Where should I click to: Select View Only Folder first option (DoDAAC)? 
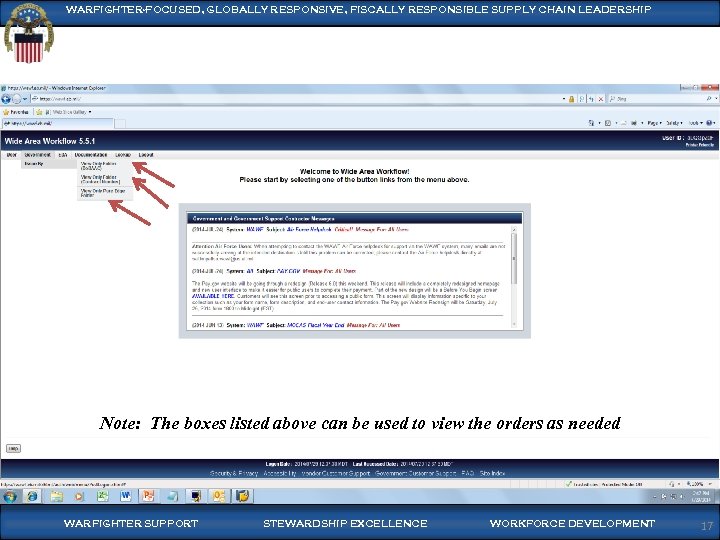coord(105,166)
